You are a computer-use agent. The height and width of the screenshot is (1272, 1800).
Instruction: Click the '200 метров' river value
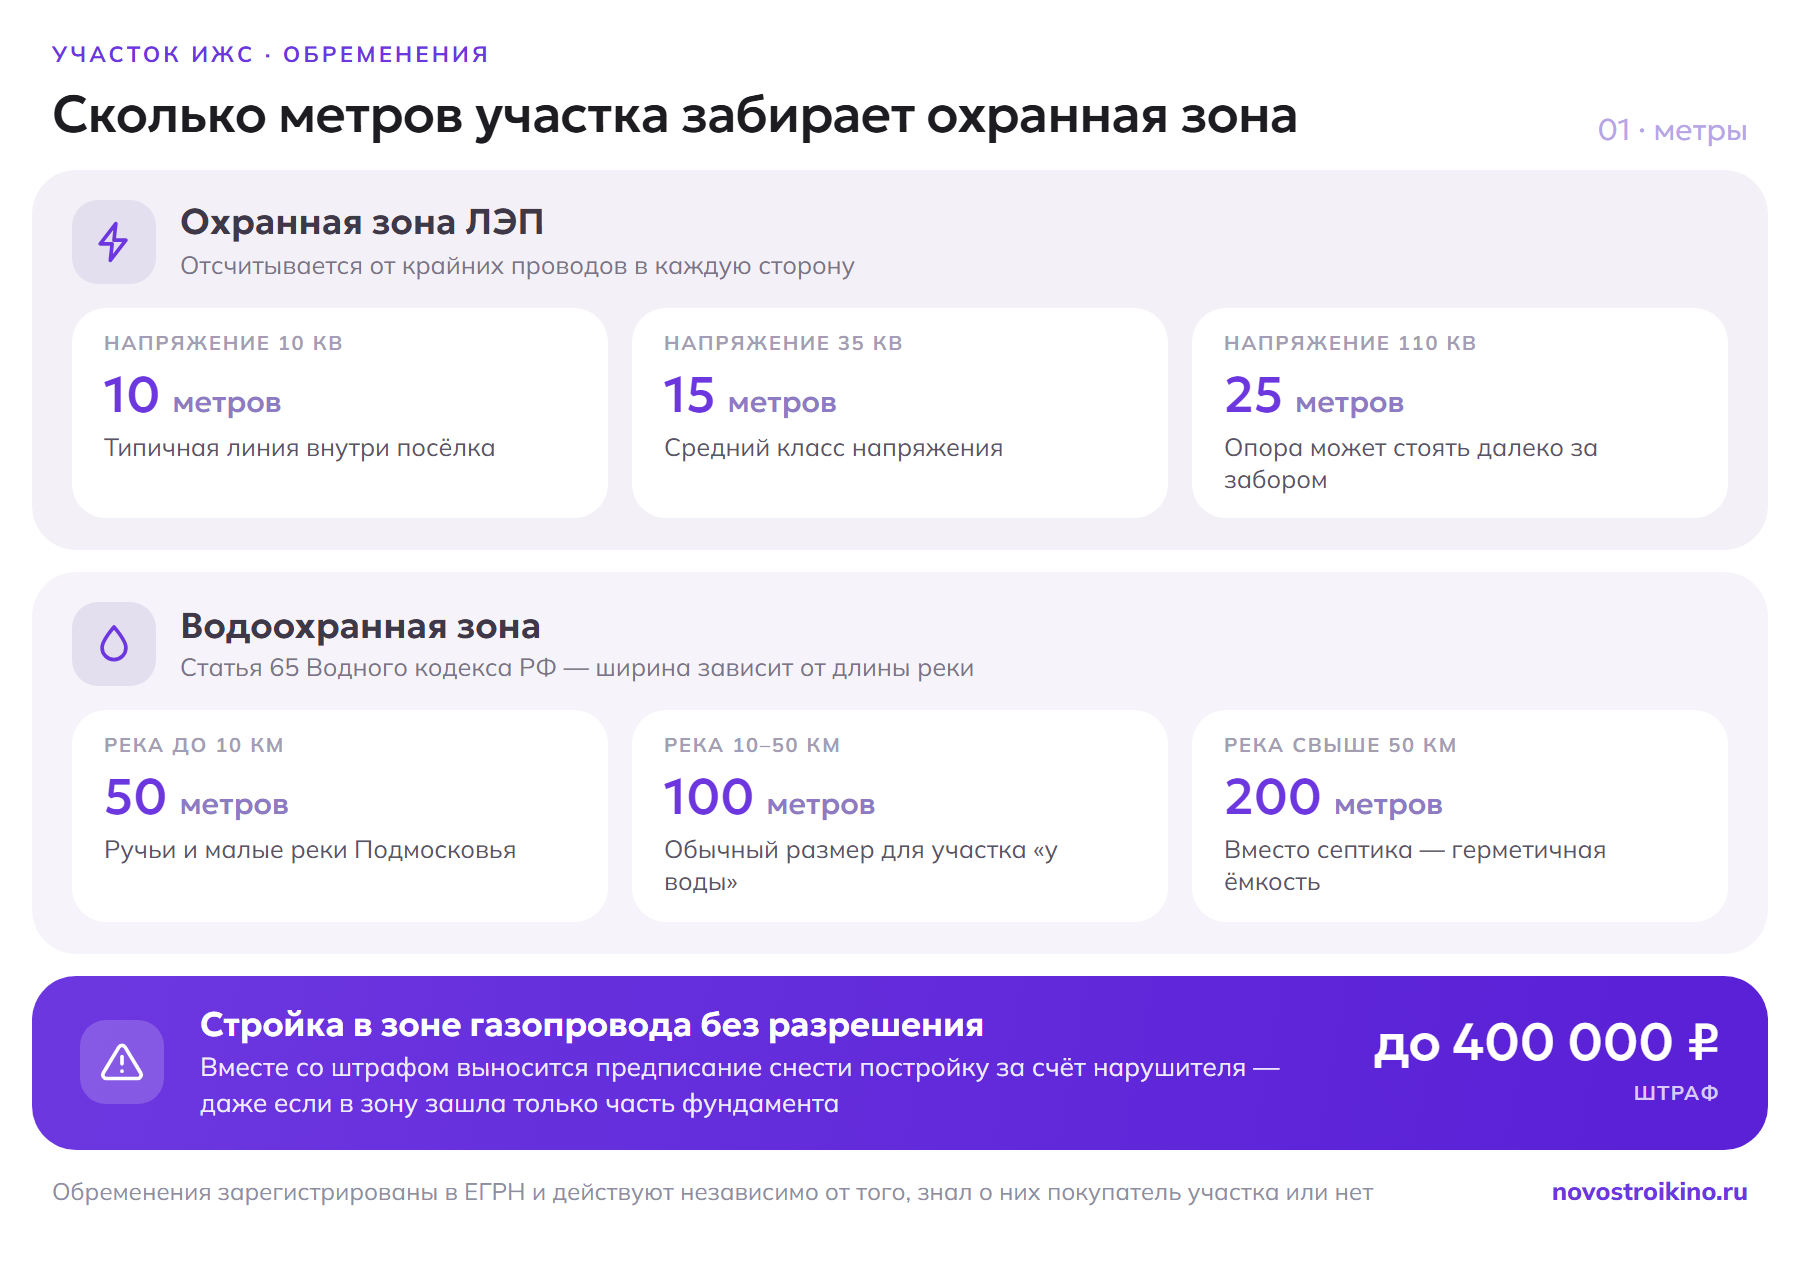1333,798
